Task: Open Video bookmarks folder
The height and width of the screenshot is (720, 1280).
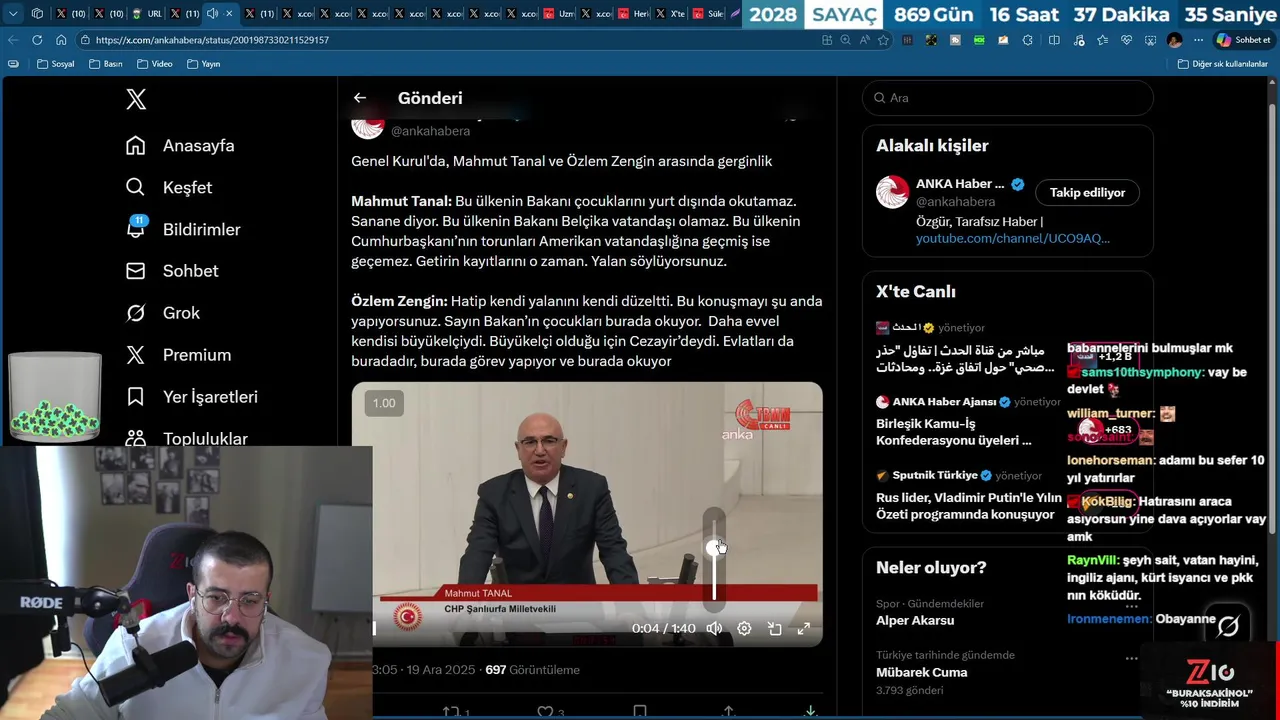Action: (x=155, y=64)
